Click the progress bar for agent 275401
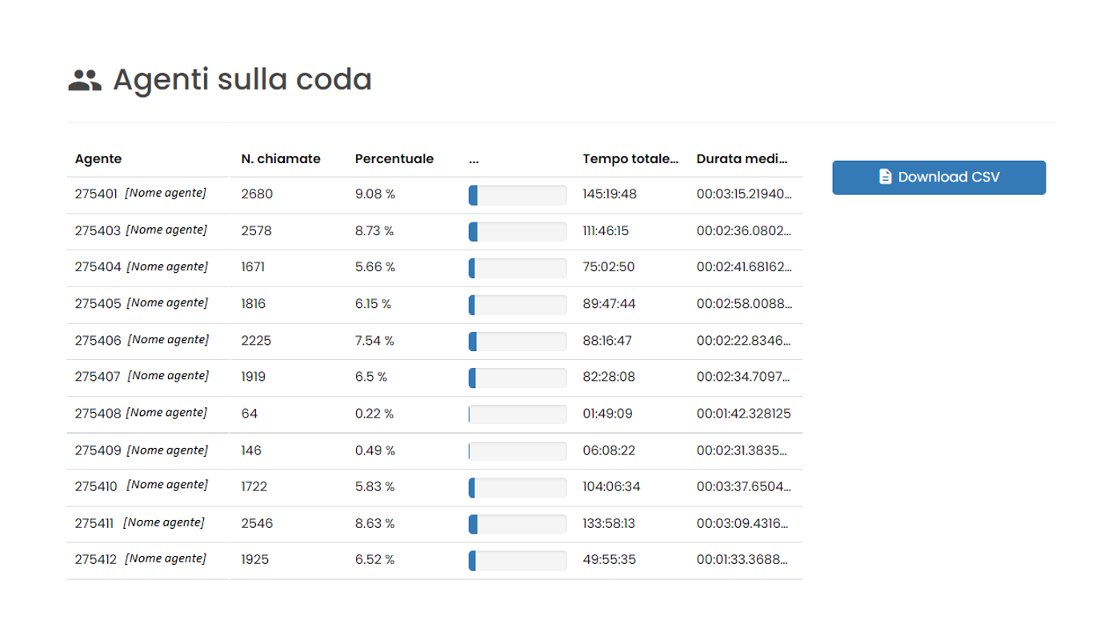This screenshot has height=640, width=1120. point(517,194)
